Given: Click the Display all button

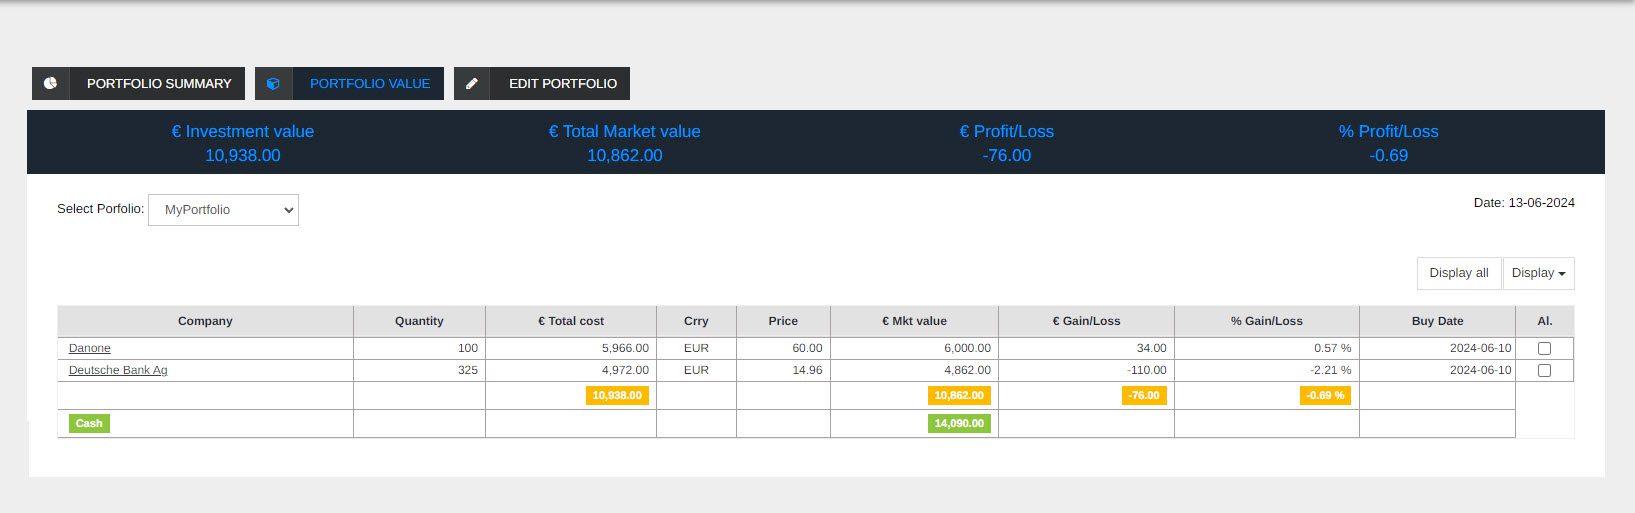Looking at the screenshot, I should (1458, 273).
